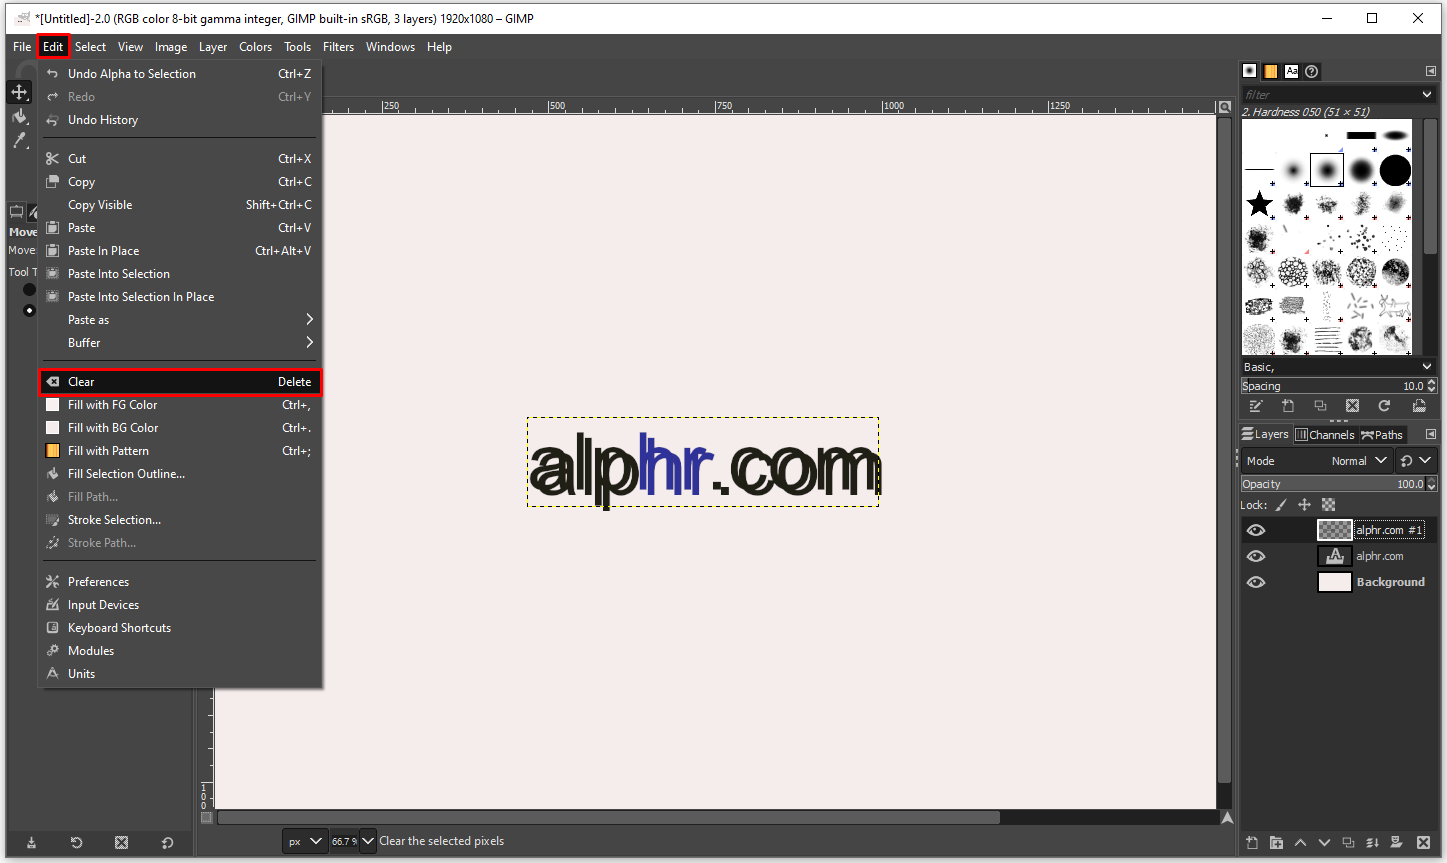Open brush as image

pos(1419,406)
